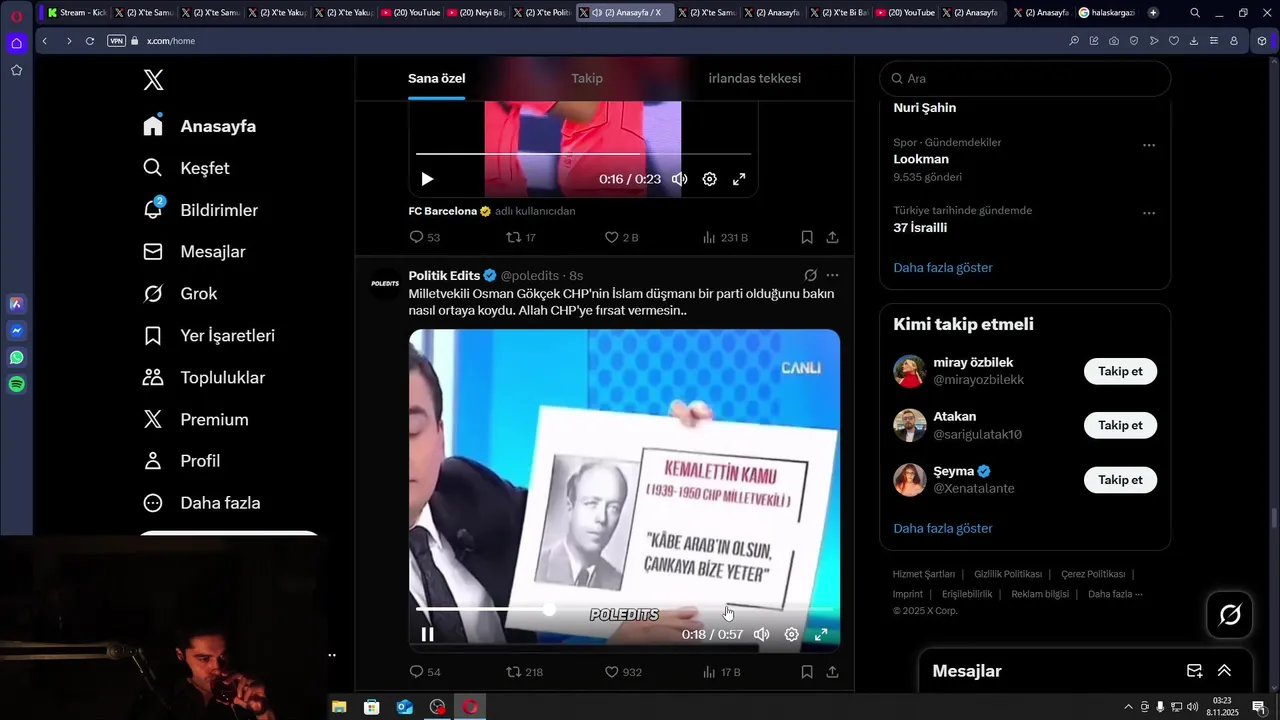Expand the Daha fazla menu in the sidebar
The width and height of the screenshot is (1280, 720).
(x=201, y=503)
